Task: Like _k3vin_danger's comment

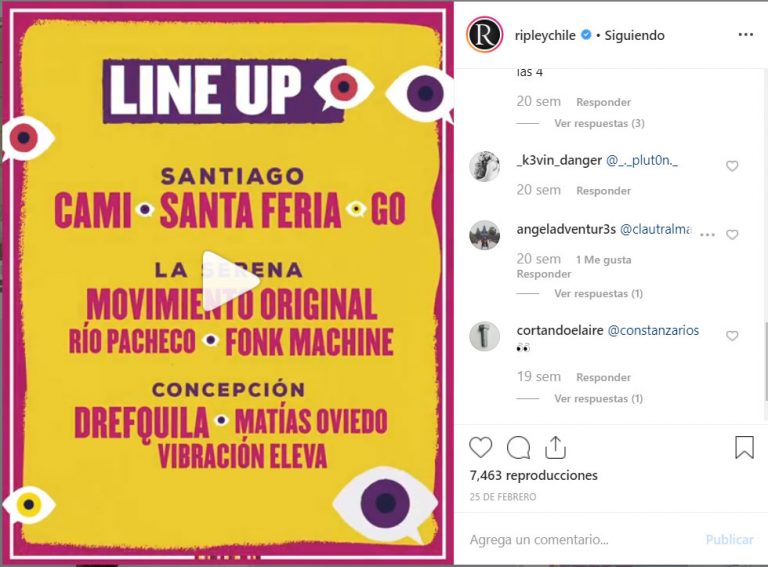Action: (x=732, y=166)
